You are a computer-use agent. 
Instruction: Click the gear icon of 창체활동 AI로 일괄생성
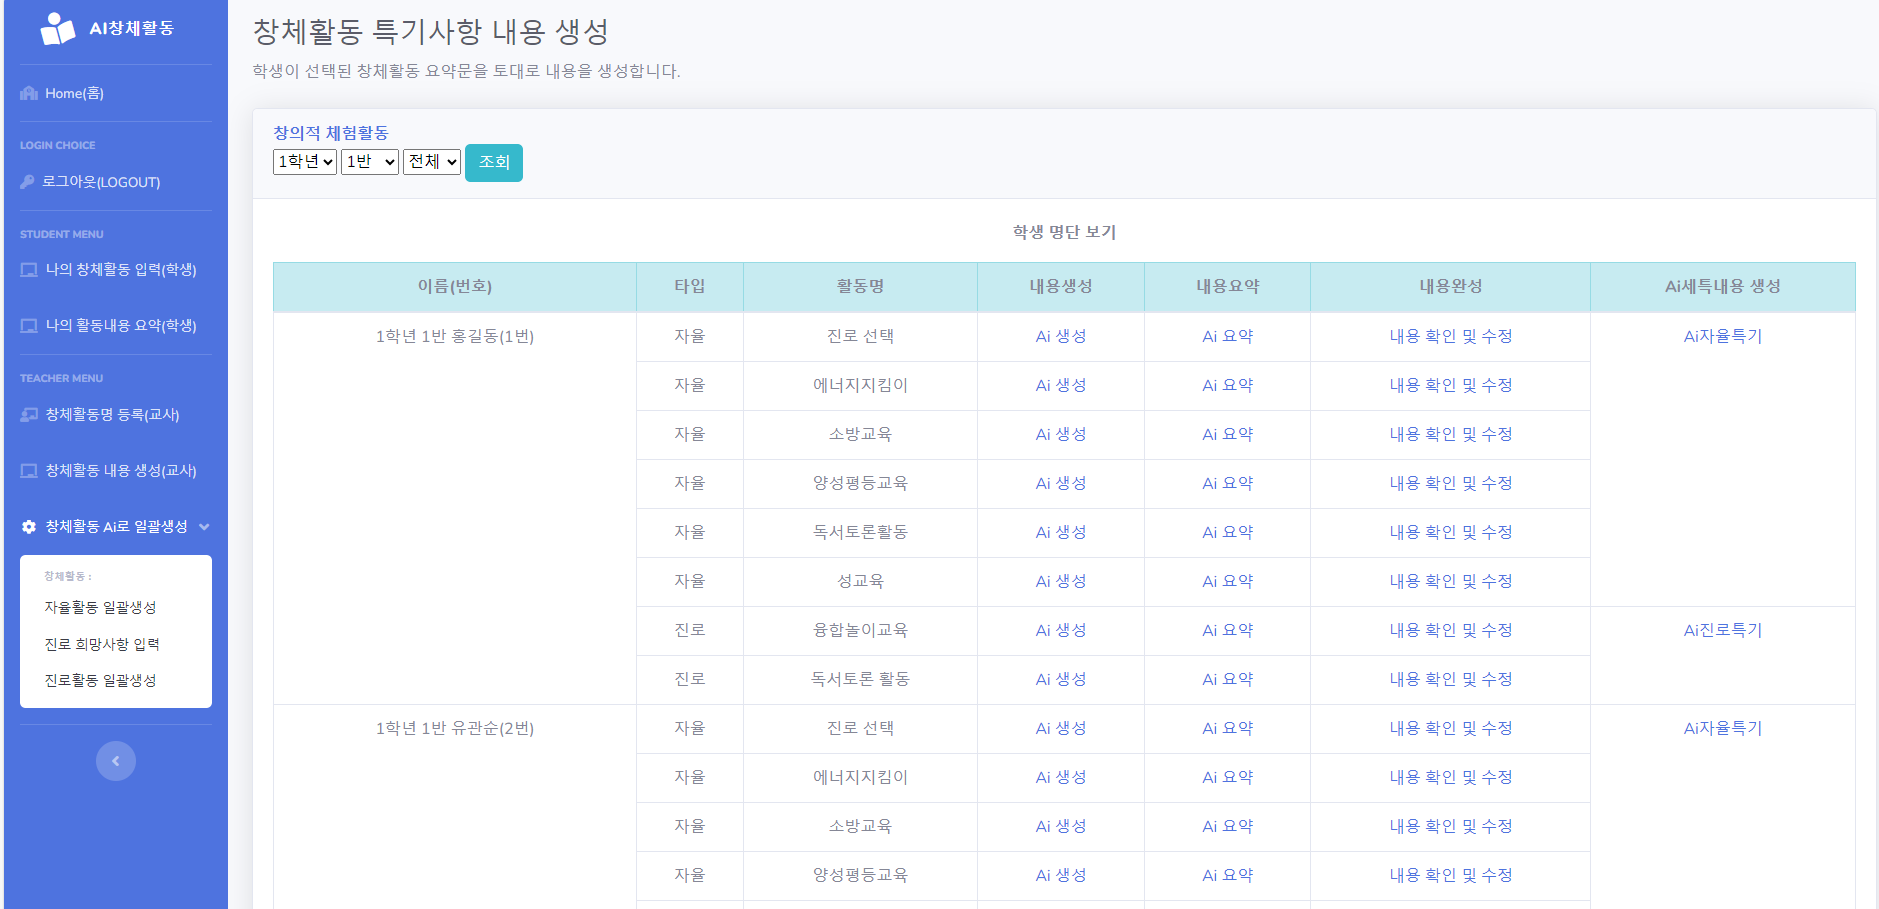tap(29, 526)
